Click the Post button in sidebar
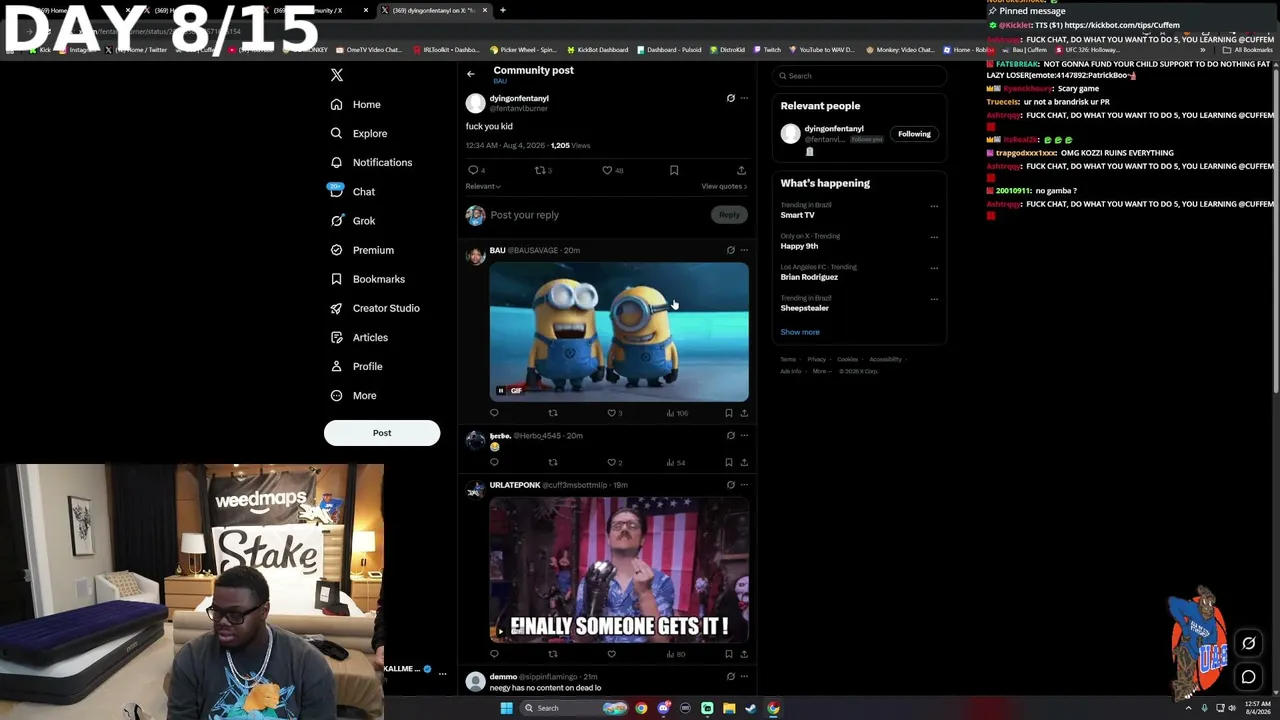This screenshot has height=720, width=1280. pyautogui.click(x=382, y=433)
